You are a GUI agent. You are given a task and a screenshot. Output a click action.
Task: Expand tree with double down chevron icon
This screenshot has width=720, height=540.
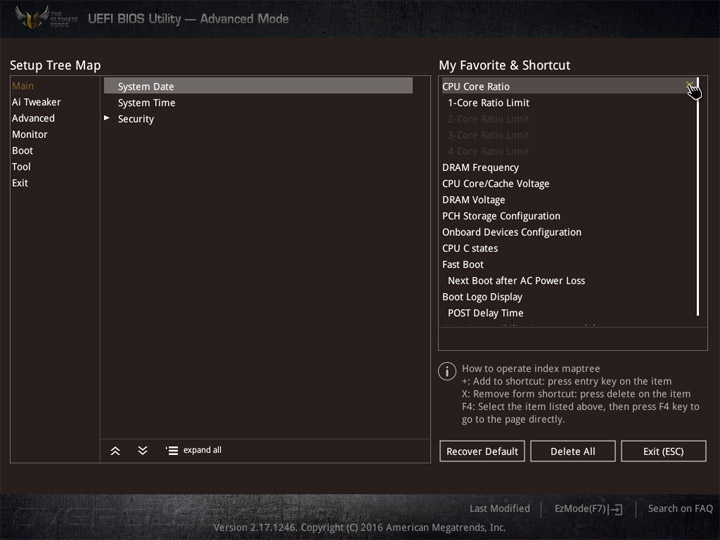click(143, 450)
